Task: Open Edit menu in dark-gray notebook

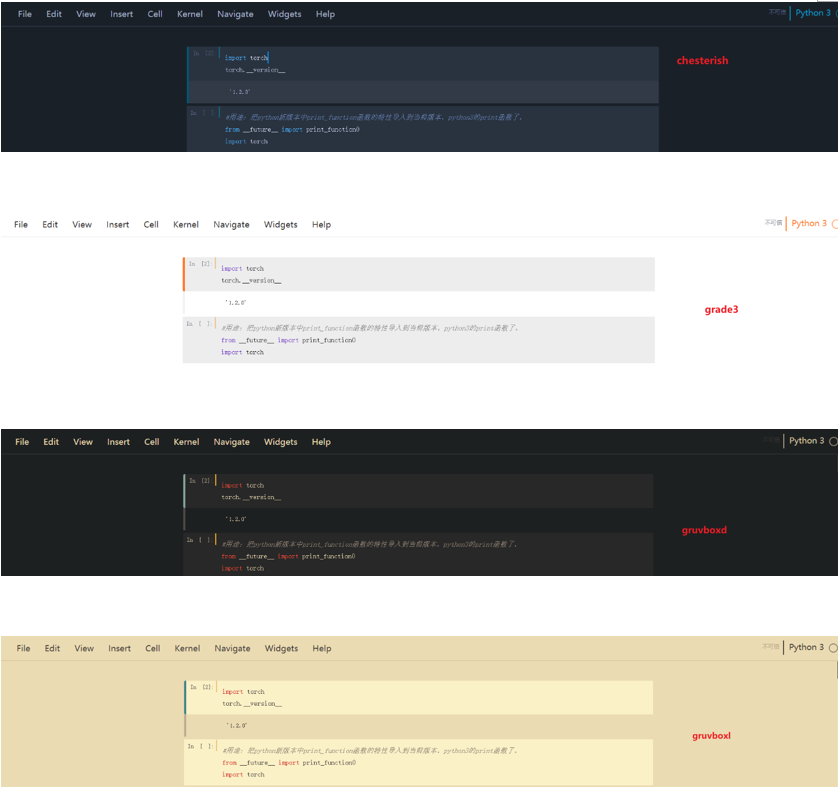Action: [51, 442]
